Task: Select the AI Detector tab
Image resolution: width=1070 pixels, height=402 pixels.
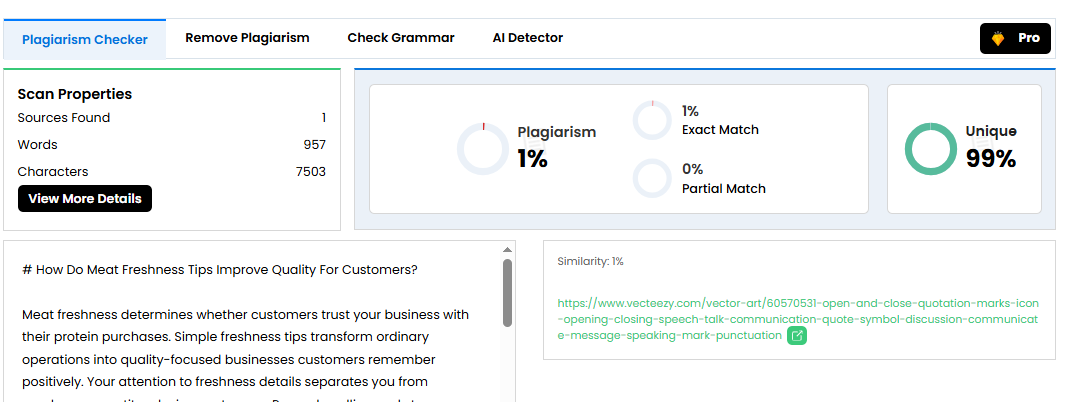Action: 528,38
